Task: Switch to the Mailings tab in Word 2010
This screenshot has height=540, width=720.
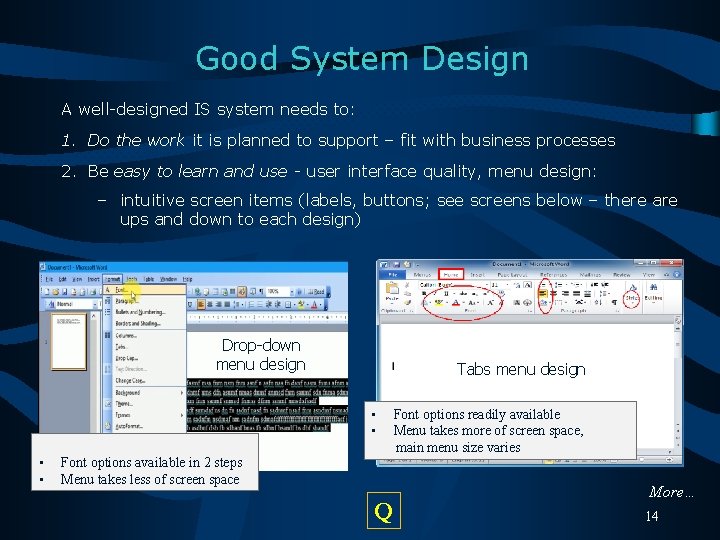Action: [x=591, y=275]
